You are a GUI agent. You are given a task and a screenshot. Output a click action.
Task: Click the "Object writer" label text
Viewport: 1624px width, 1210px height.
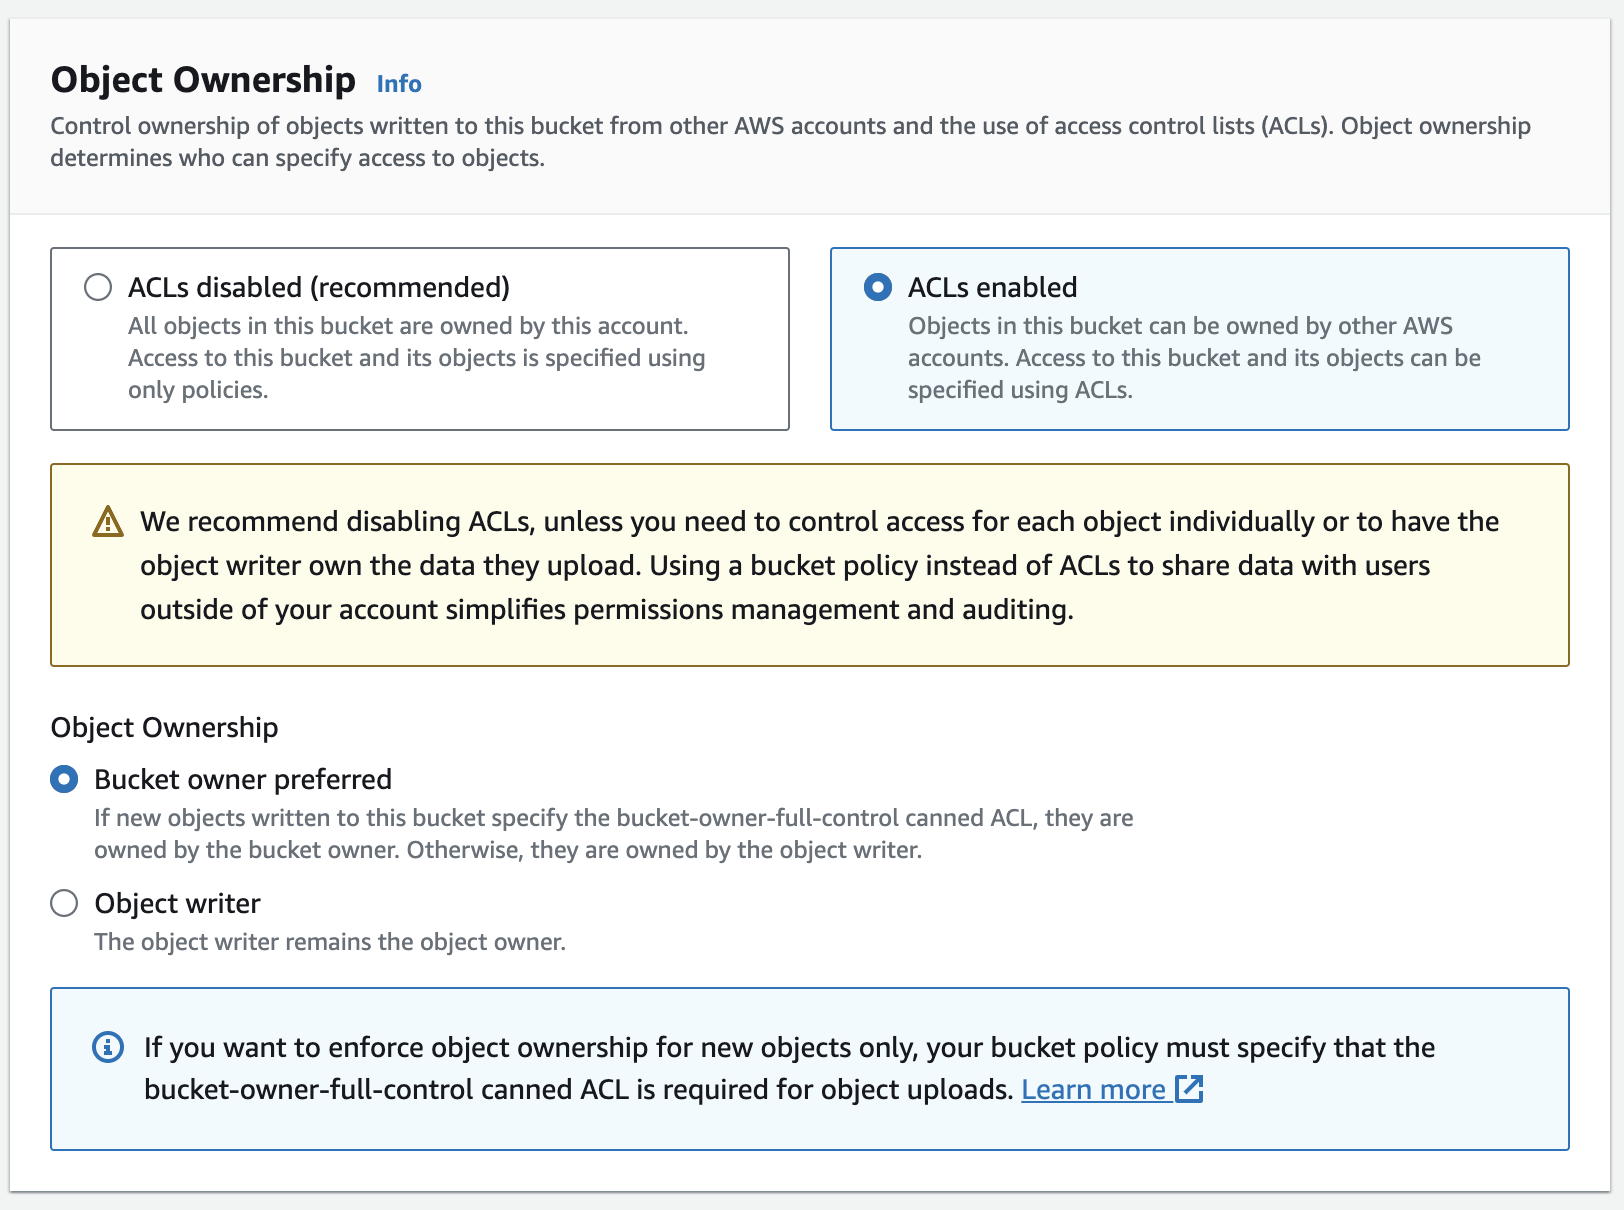(177, 904)
